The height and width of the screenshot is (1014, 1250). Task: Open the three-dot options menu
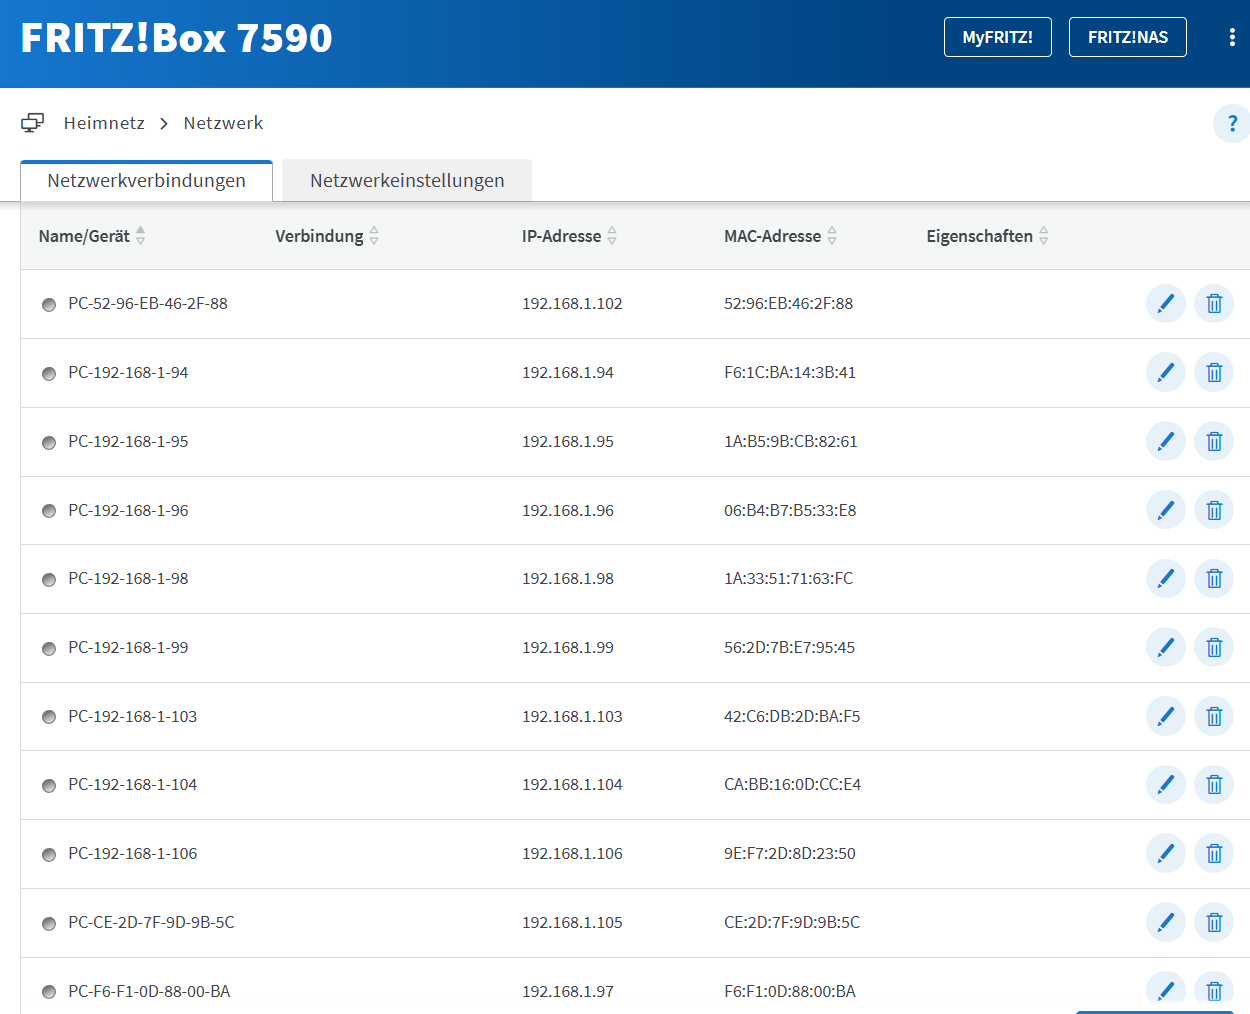(x=1231, y=37)
